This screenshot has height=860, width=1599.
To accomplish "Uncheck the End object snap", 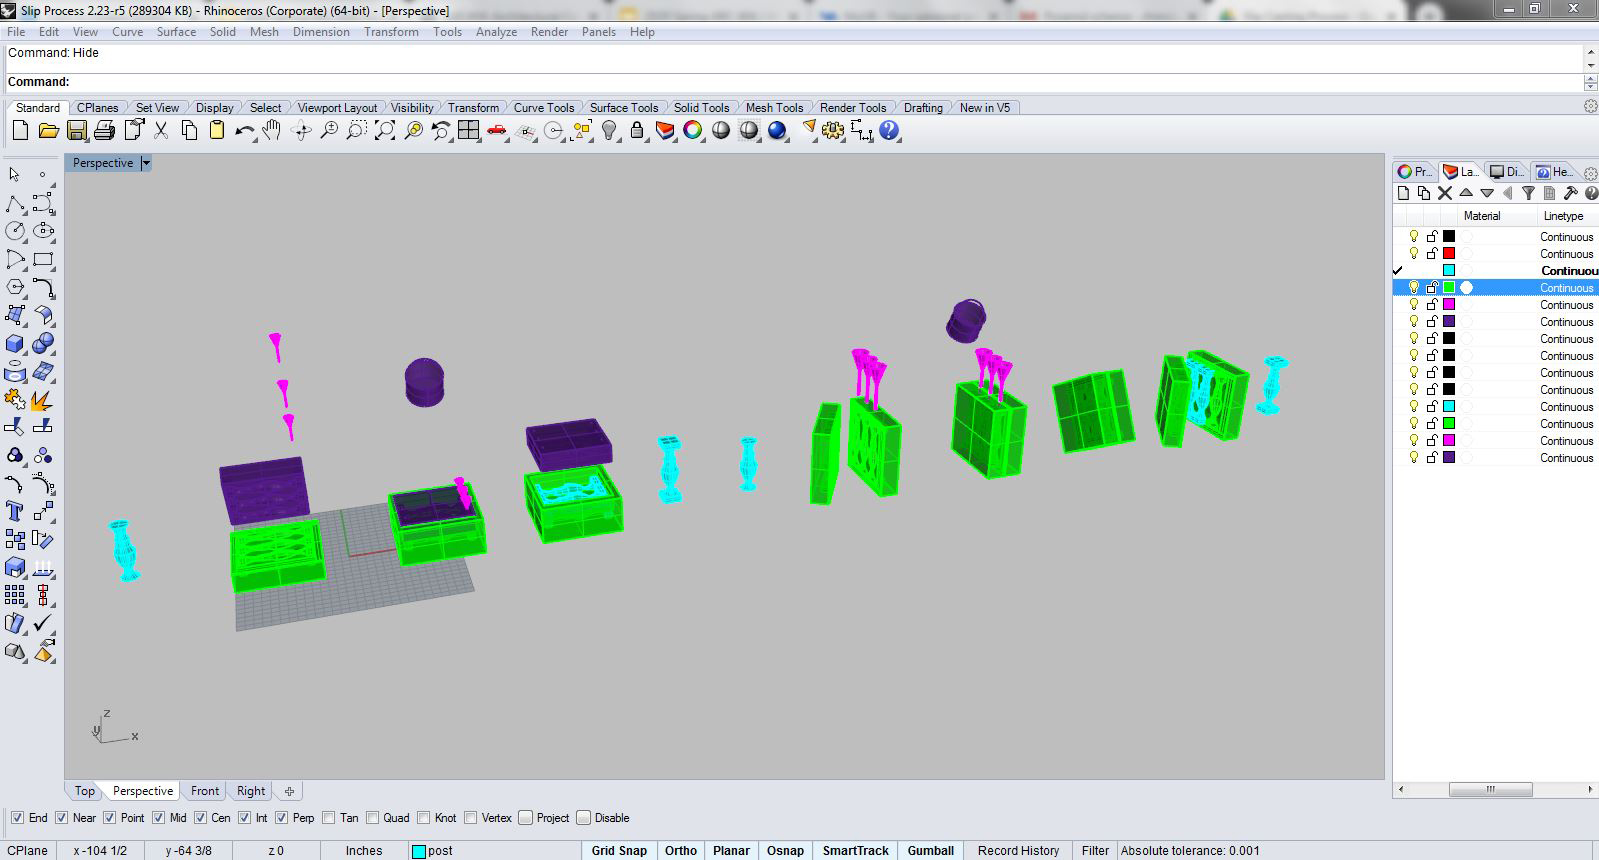I will point(16,818).
